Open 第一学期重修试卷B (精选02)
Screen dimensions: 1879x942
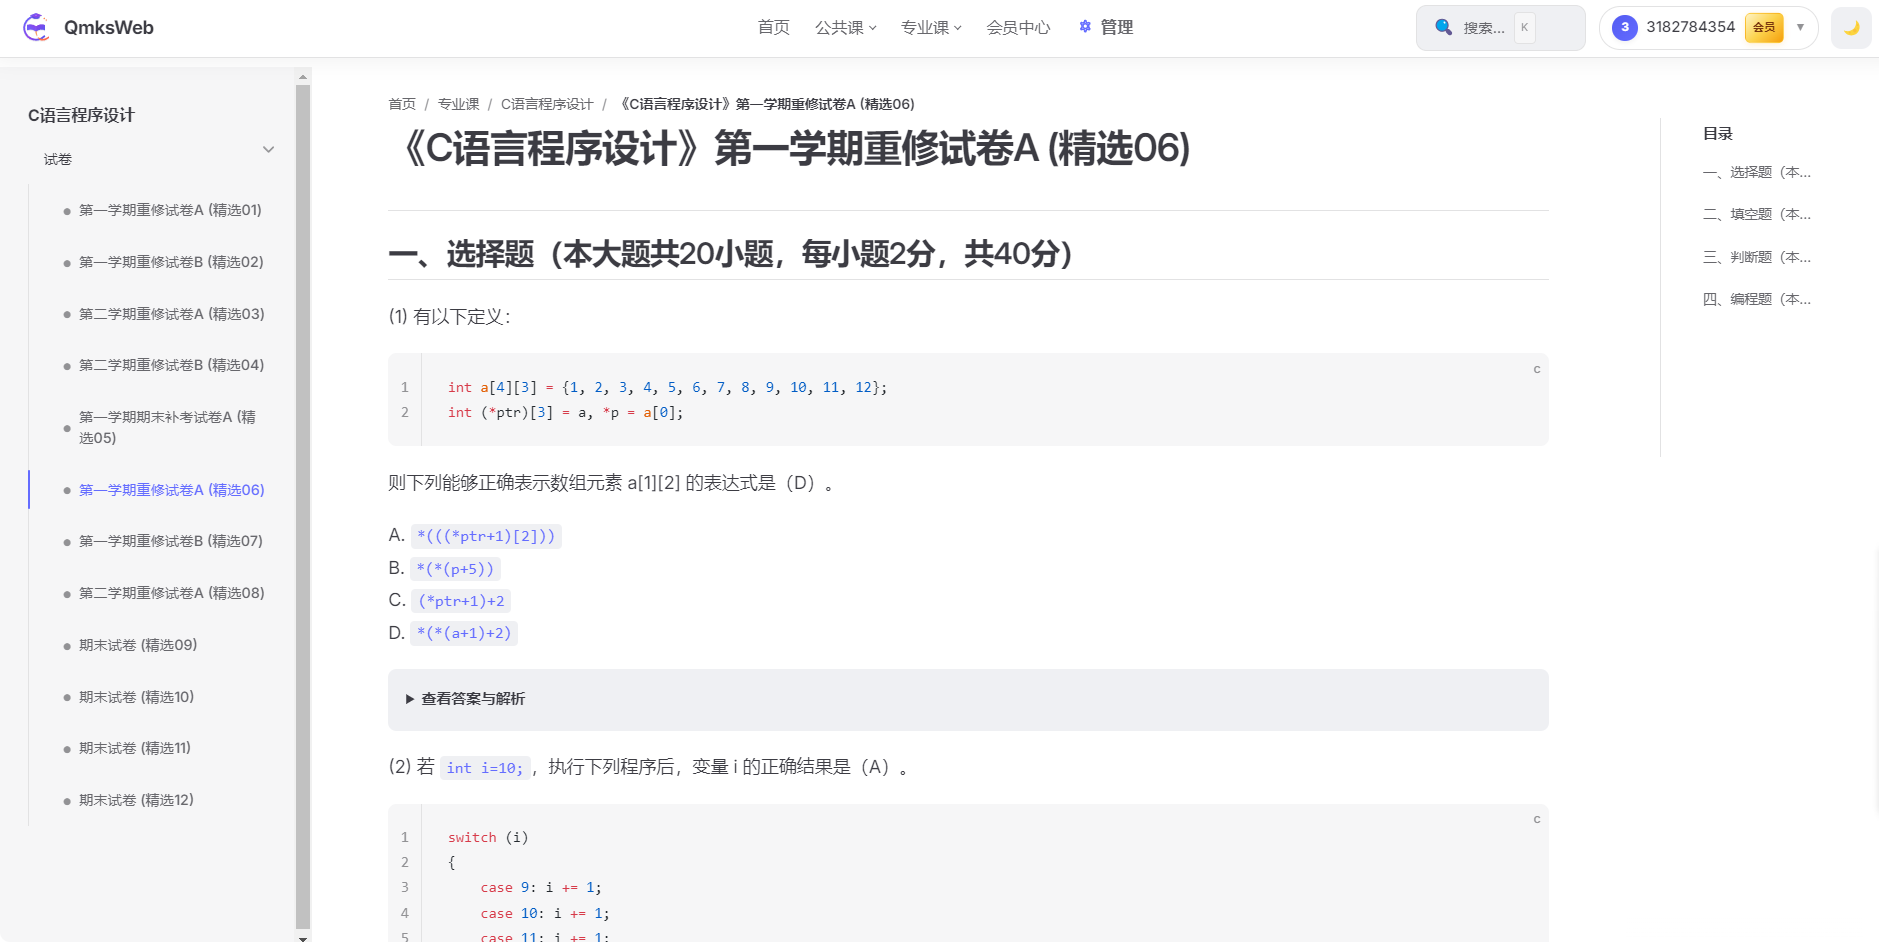(x=171, y=262)
